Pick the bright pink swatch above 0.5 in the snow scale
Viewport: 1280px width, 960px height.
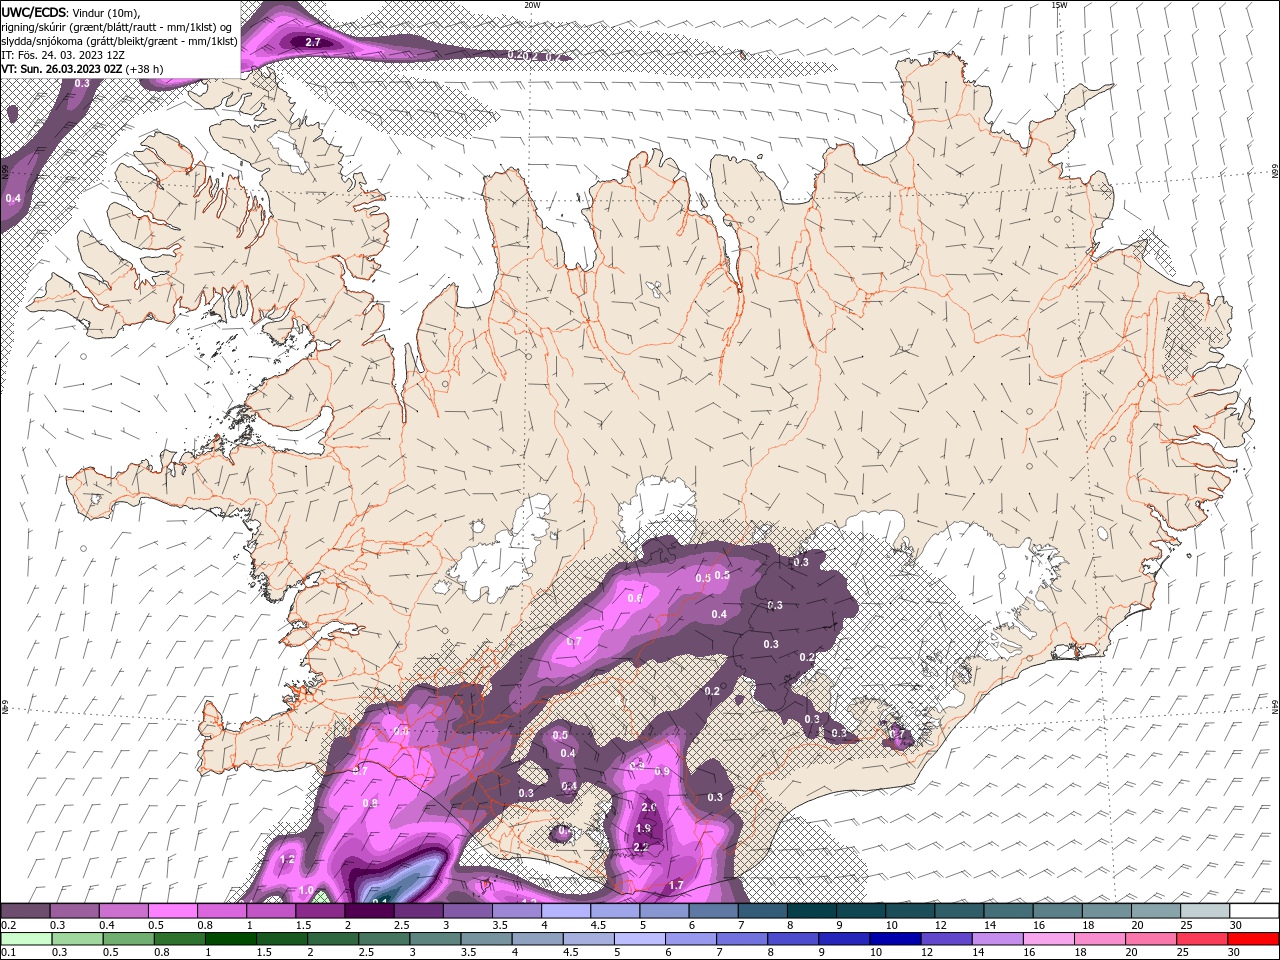(x=172, y=911)
